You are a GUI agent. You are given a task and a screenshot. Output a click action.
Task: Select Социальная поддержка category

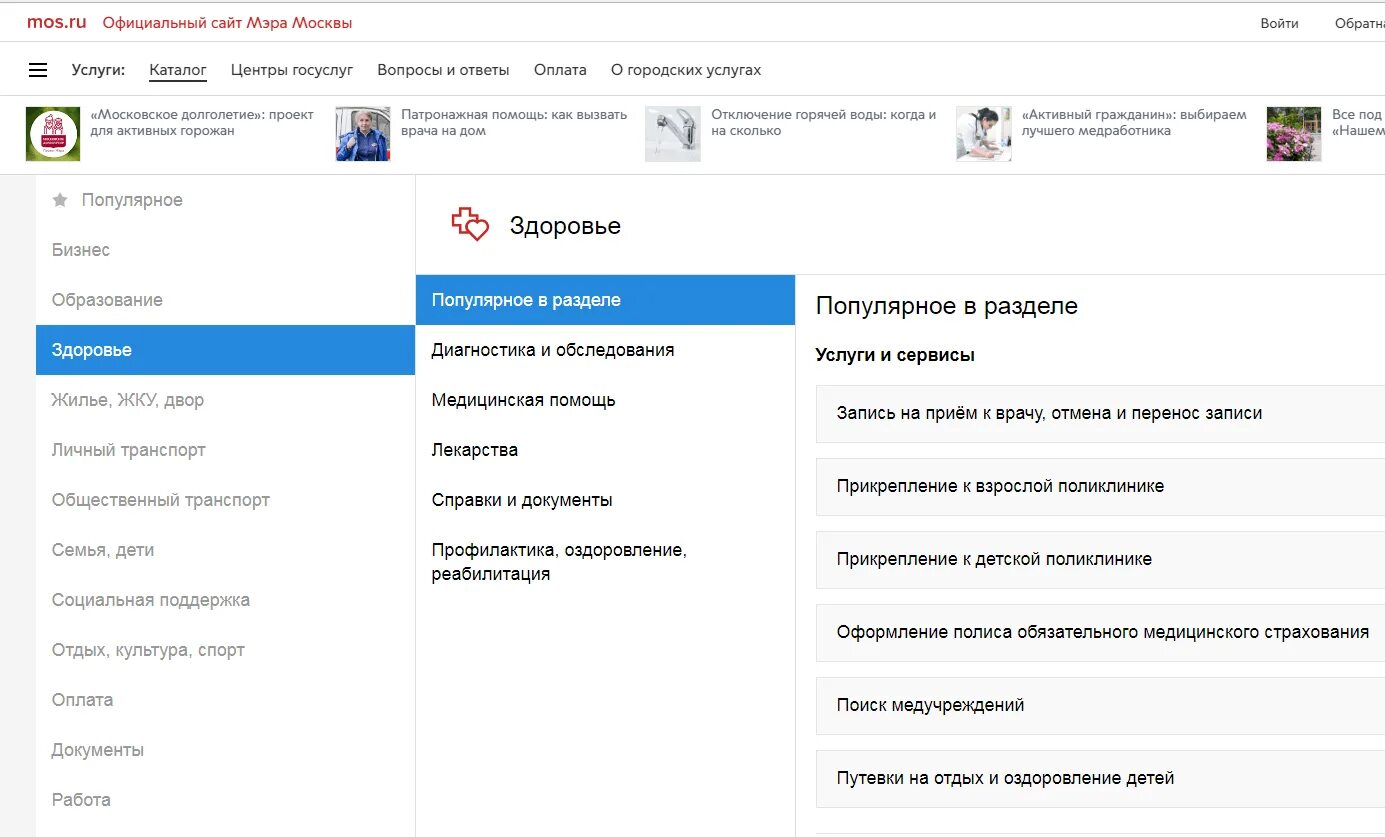[x=225, y=600]
